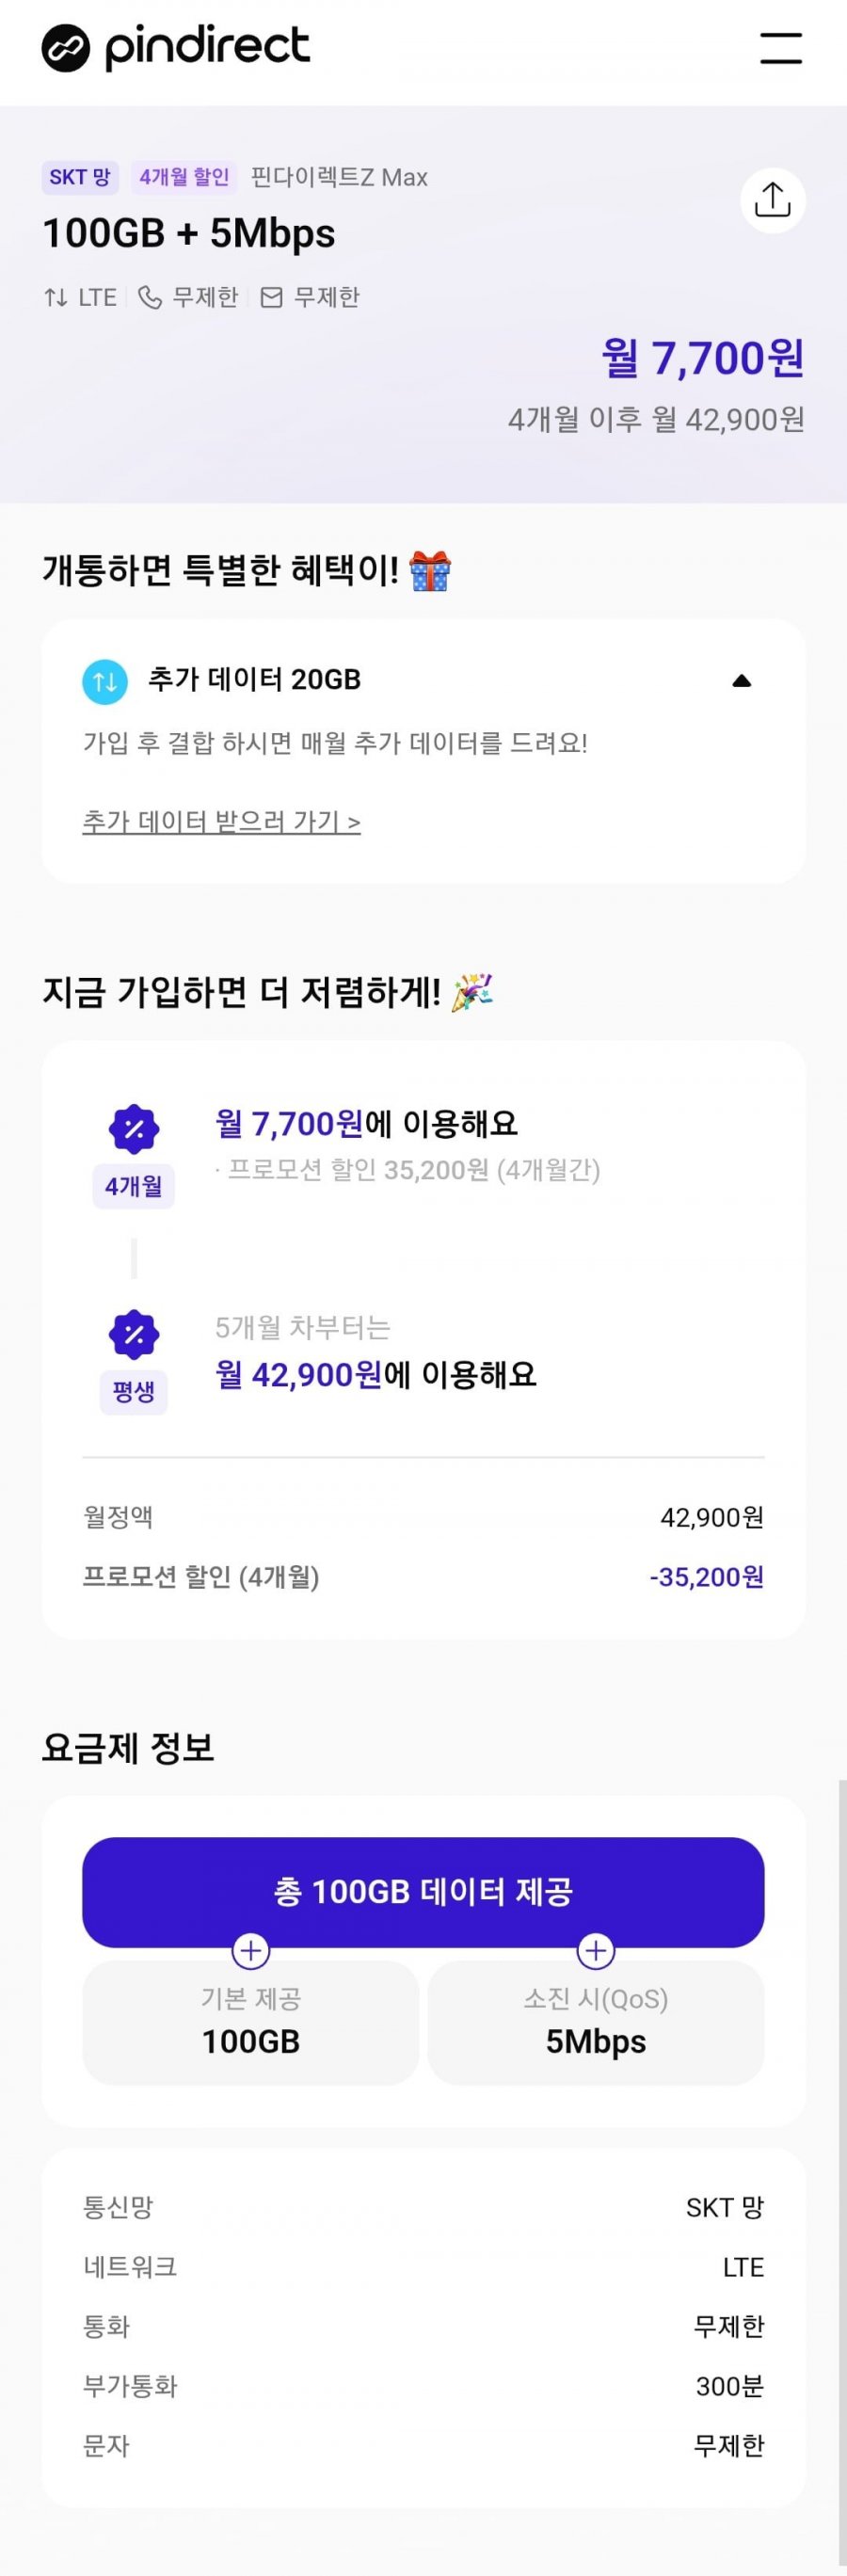Click the blue data arrows icon

point(105,682)
